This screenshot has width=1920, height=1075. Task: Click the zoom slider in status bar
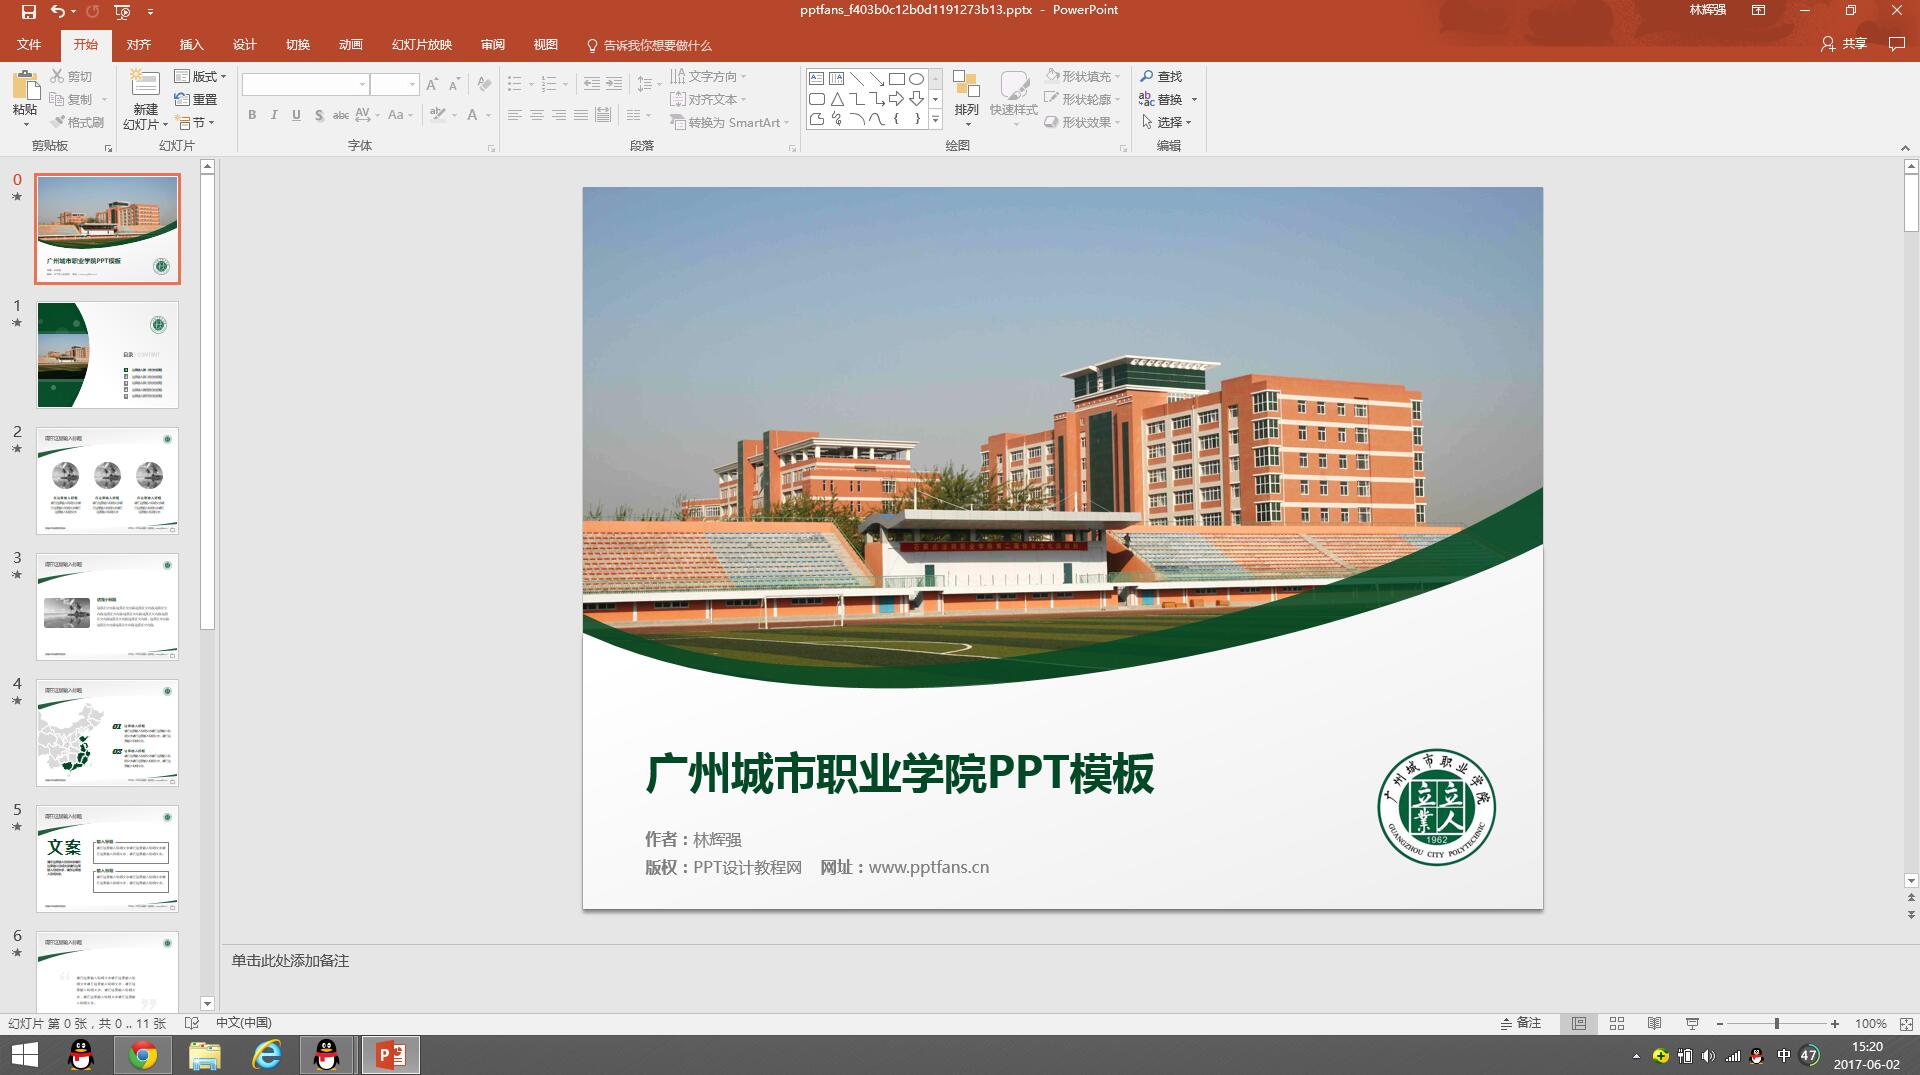coord(1777,1023)
